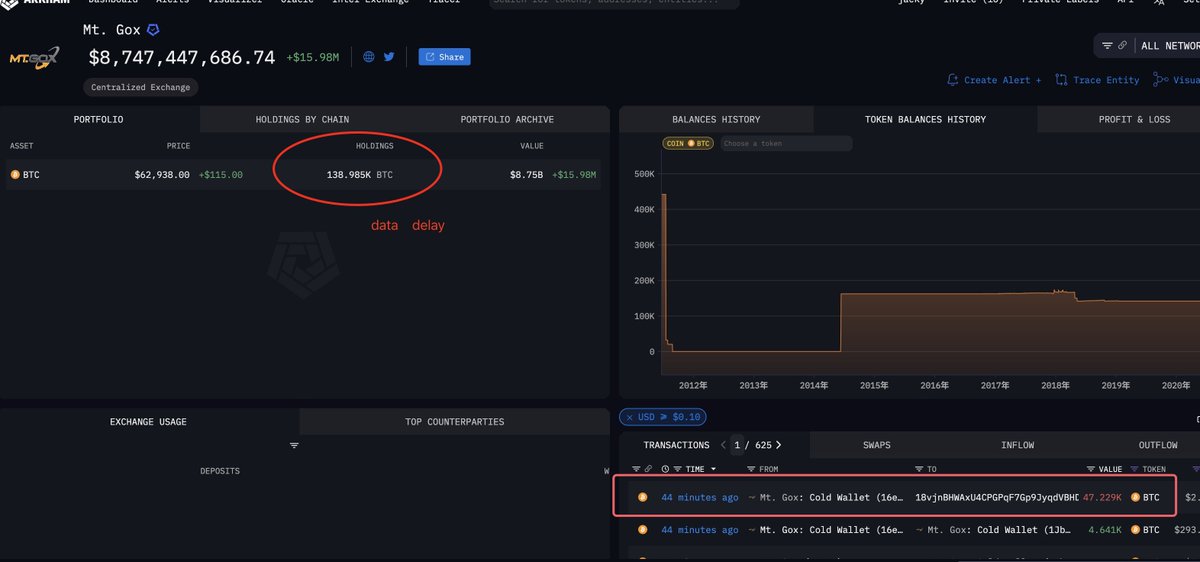Viewport: 1200px width, 562px height.
Task: Click the COIN BTC chip above chart
Action: tap(688, 144)
